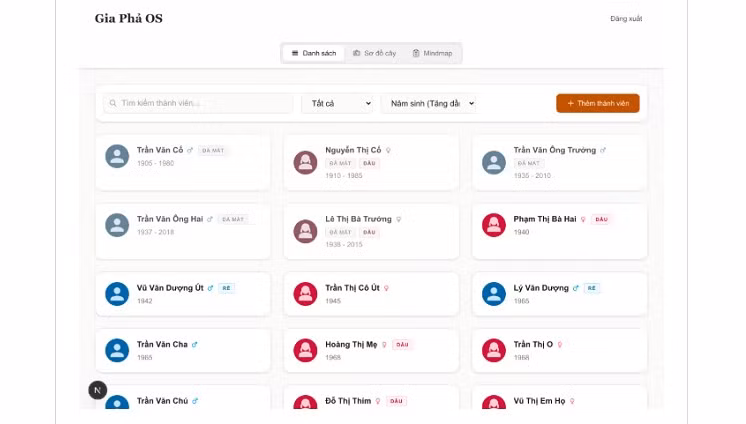Open the 'Năm sinh' sort dropdown
Screen dimensions: 746x424
428,103
